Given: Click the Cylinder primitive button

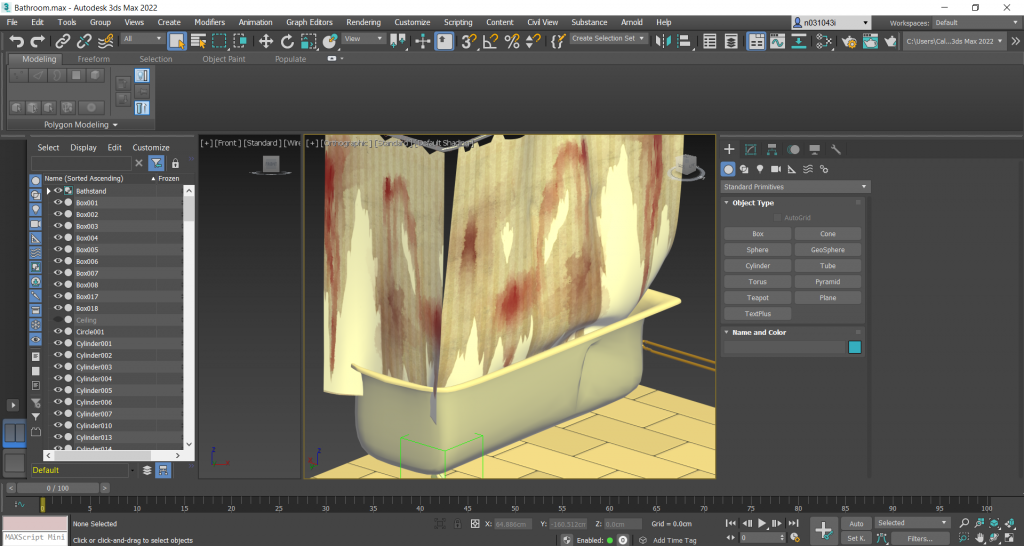Looking at the screenshot, I should (x=758, y=266).
